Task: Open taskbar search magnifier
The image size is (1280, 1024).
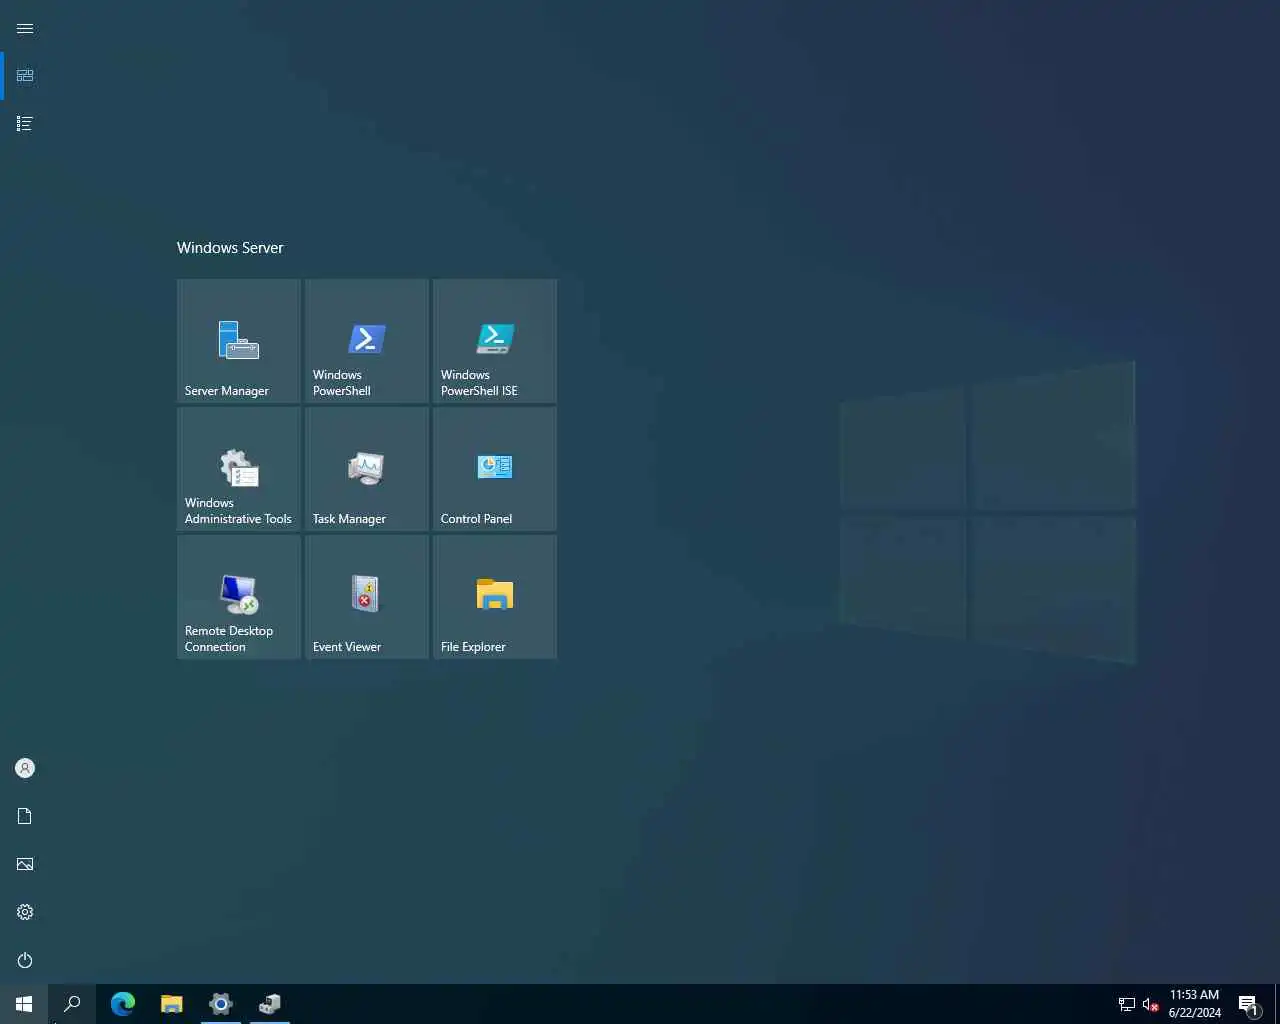Action: tap(72, 1004)
